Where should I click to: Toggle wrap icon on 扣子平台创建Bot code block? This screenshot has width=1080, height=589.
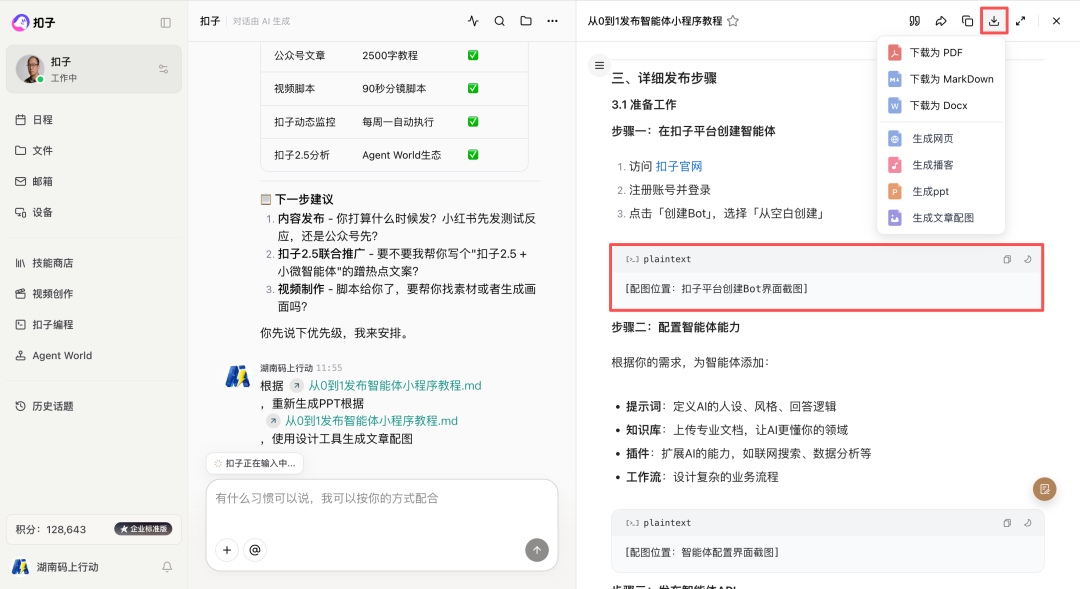click(1027, 259)
